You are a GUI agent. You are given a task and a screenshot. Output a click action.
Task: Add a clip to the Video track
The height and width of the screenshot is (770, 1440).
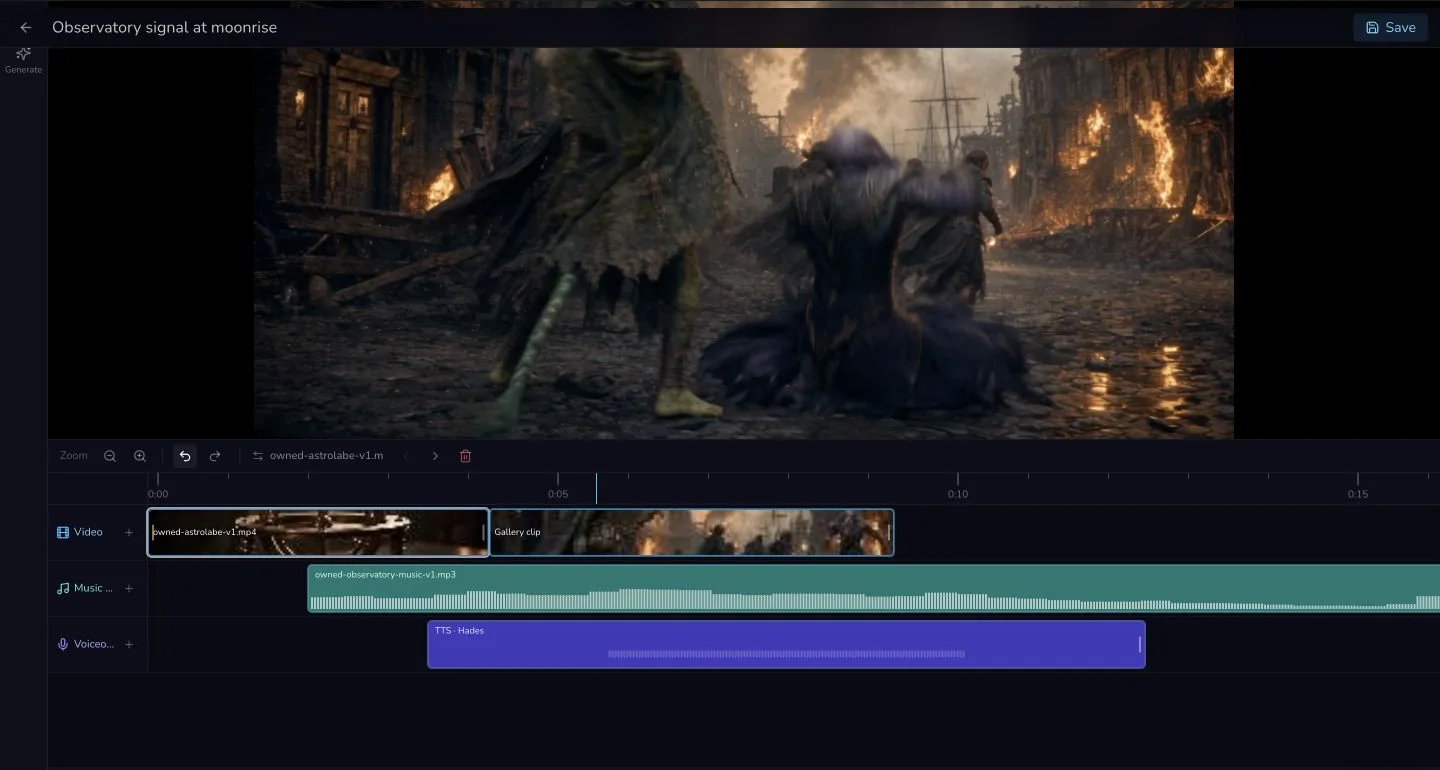pos(129,533)
